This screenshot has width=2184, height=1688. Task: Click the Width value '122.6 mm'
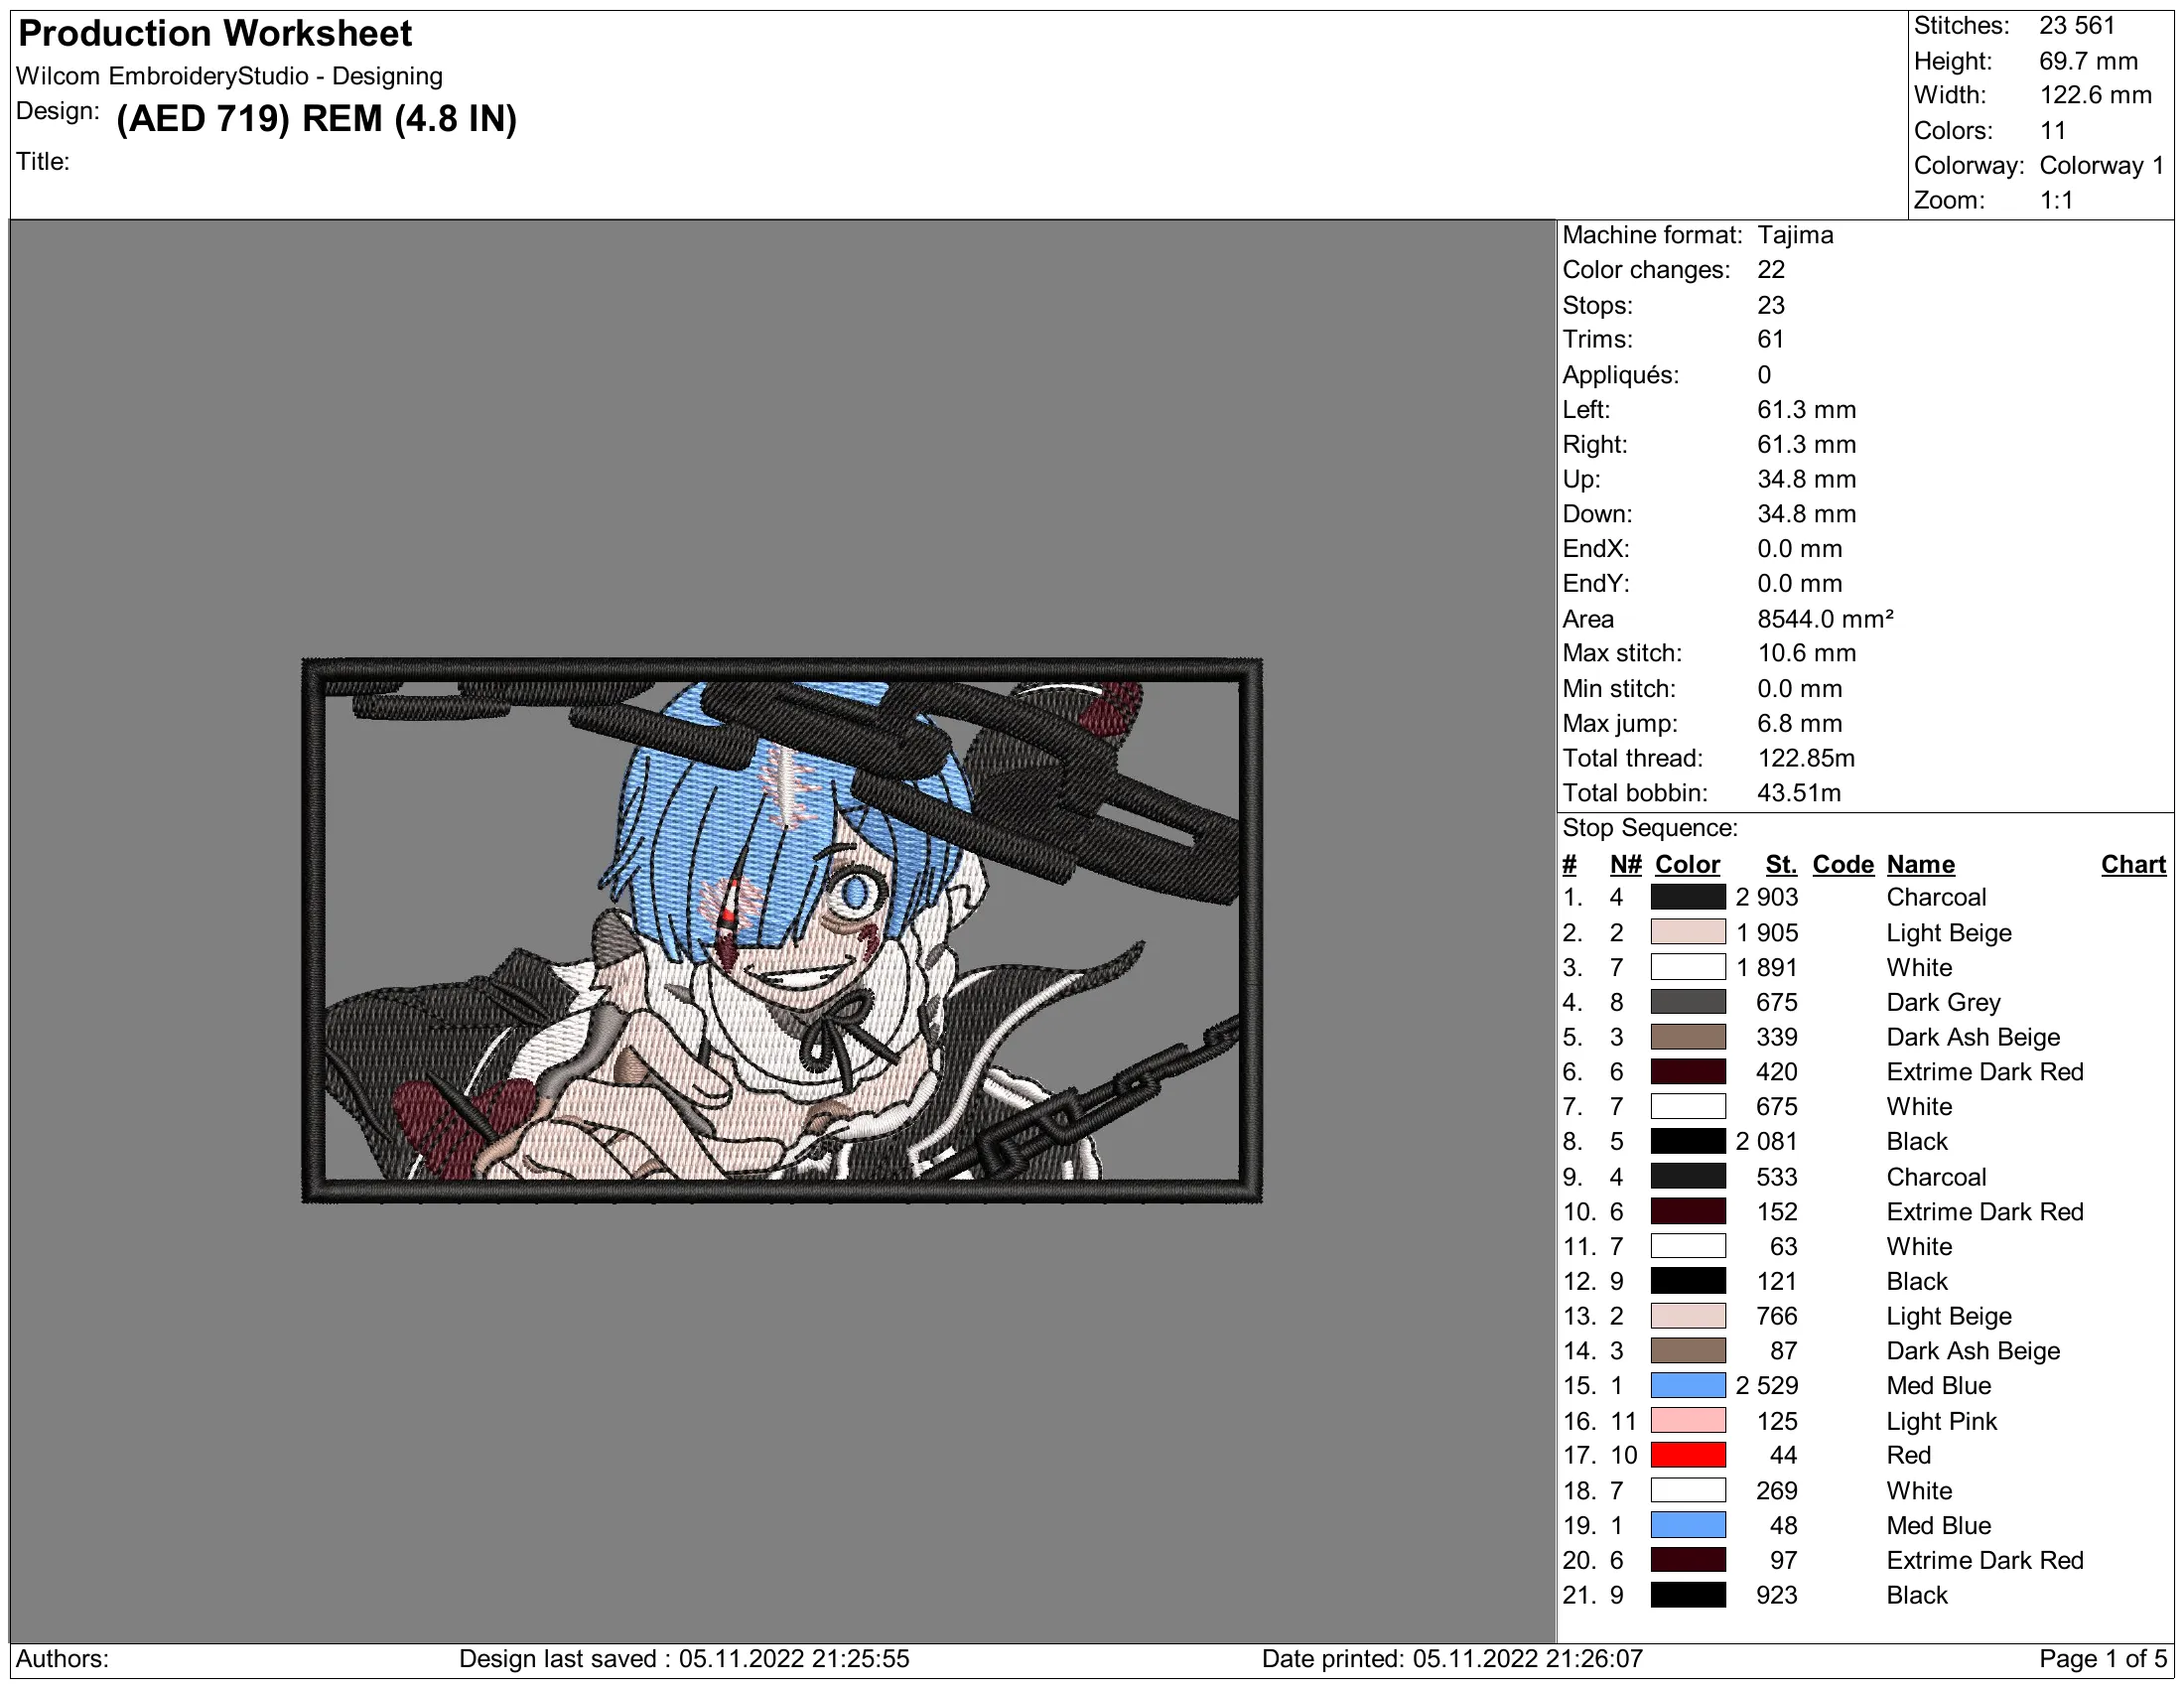(x=2095, y=96)
